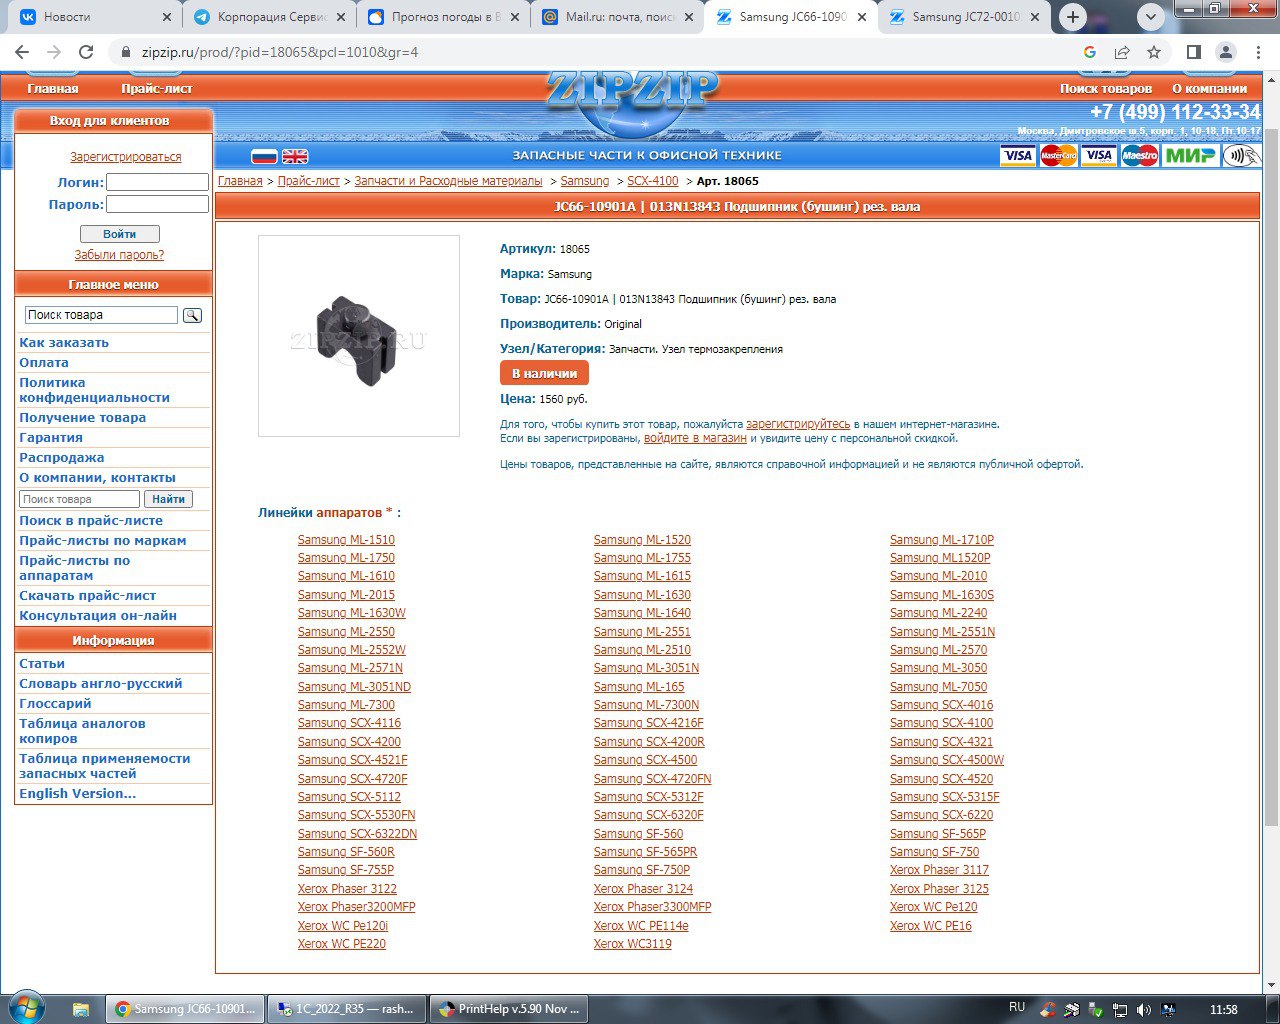Go back with browser back arrow
The height and width of the screenshot is (1024, 1280).
(22, 52)
